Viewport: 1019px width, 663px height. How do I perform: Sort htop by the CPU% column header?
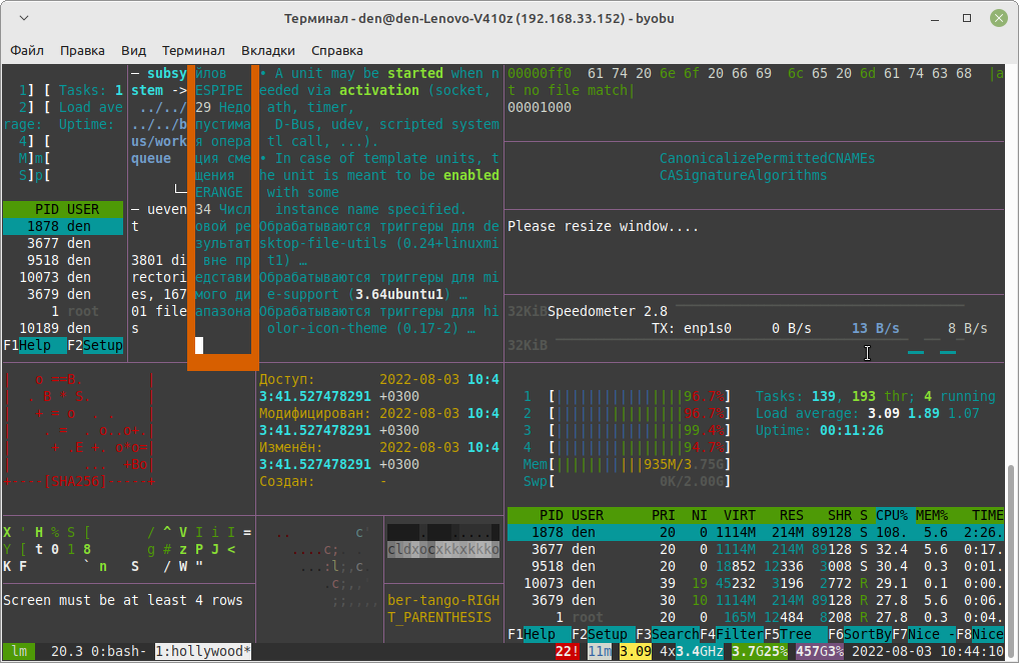[x=892, y=515]
